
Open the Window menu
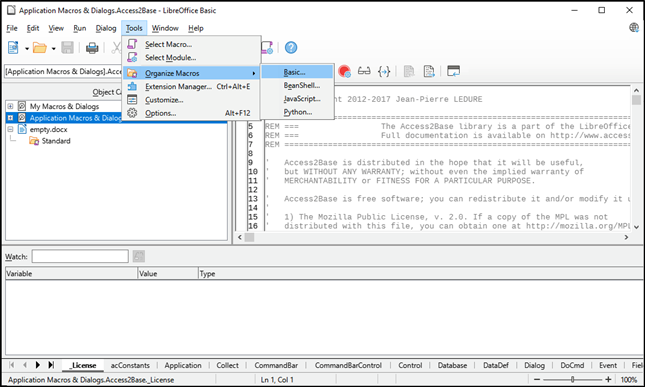pyautogui.click(x=165, y=28)
